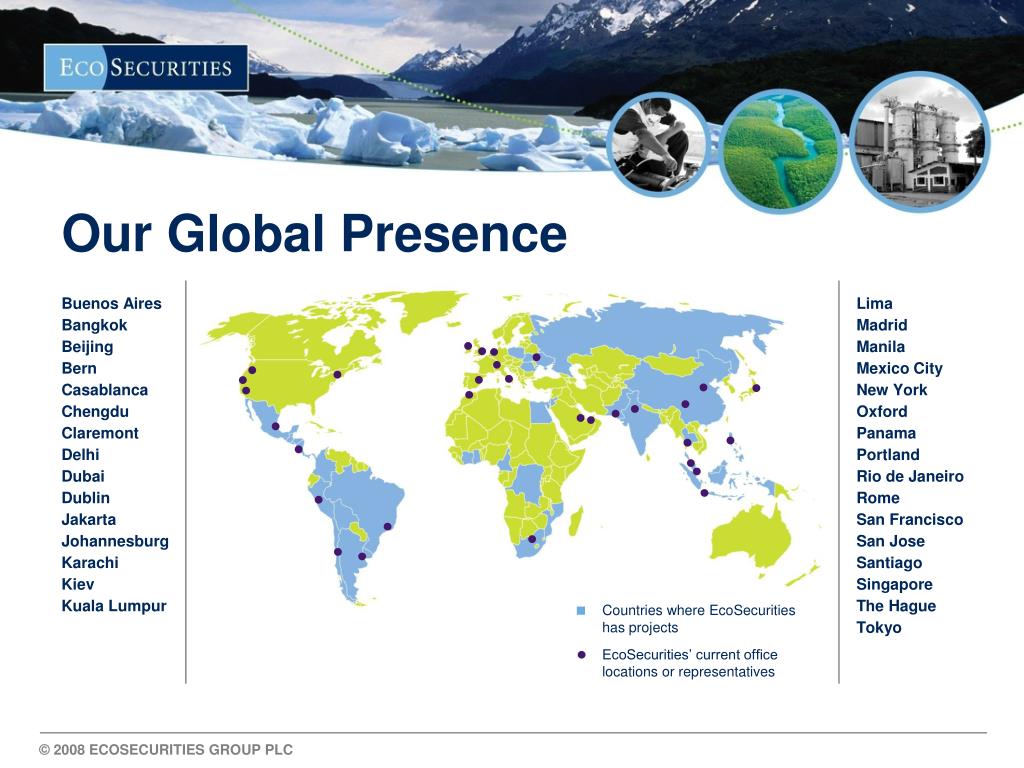
Task: Select 'Singapore' in the right city list
Action: pos(894,584)
